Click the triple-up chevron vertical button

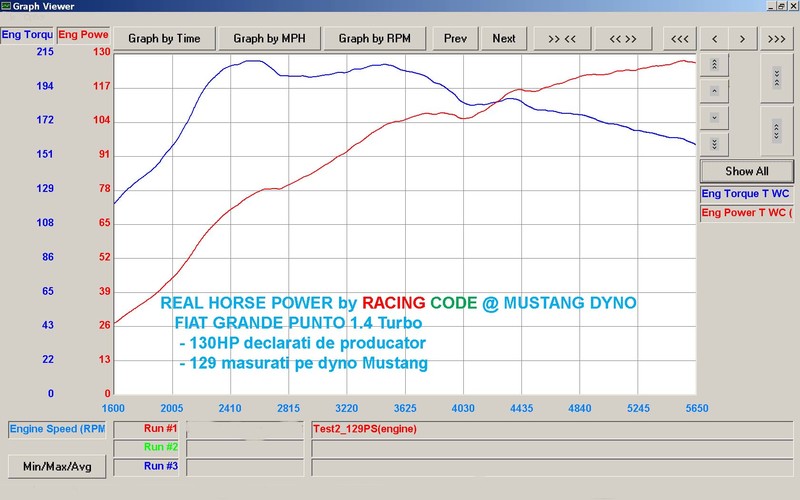(714, 65)
